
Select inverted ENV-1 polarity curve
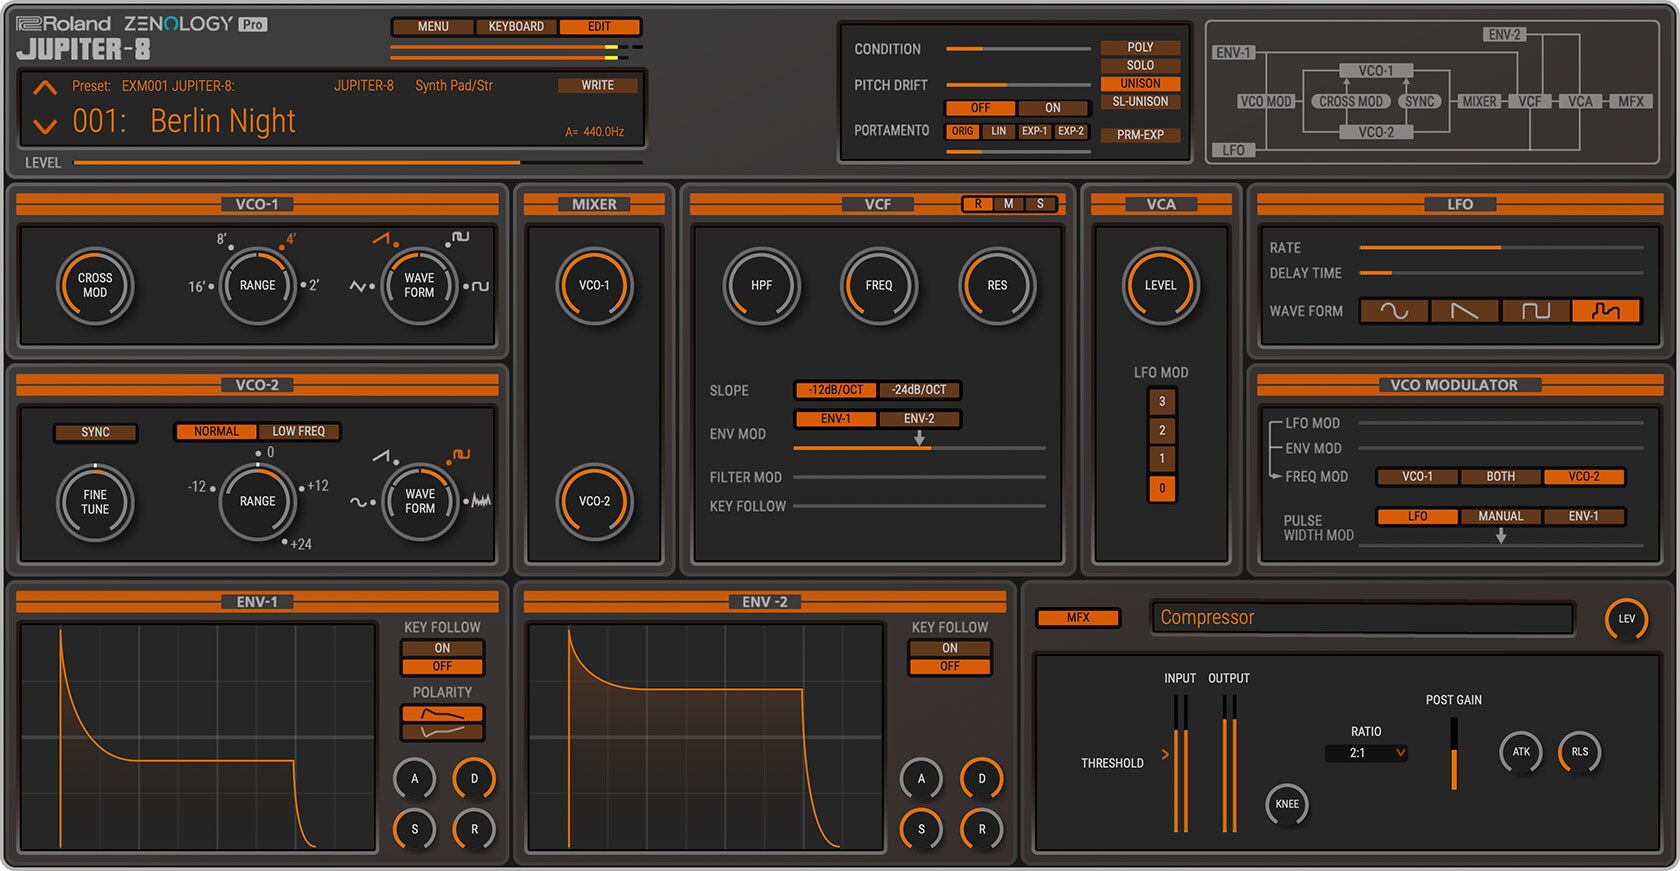pyautogui.click(x=442, y=732)
